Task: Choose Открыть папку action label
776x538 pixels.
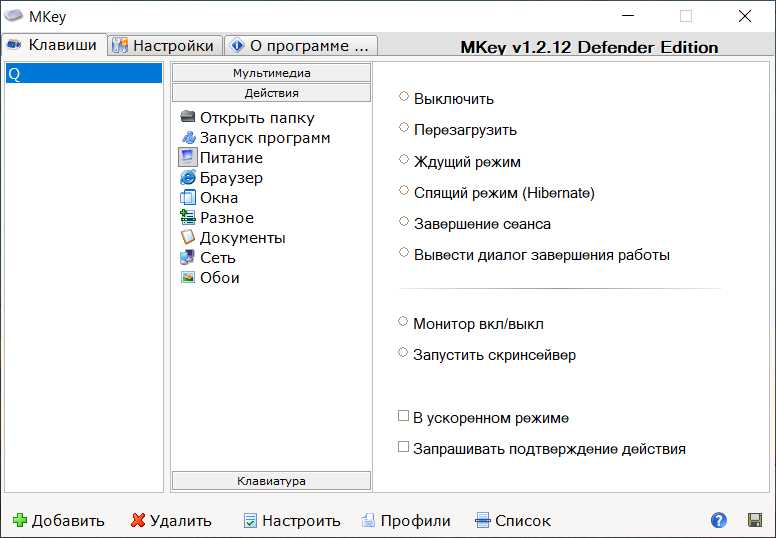Action: click(257, 118)
